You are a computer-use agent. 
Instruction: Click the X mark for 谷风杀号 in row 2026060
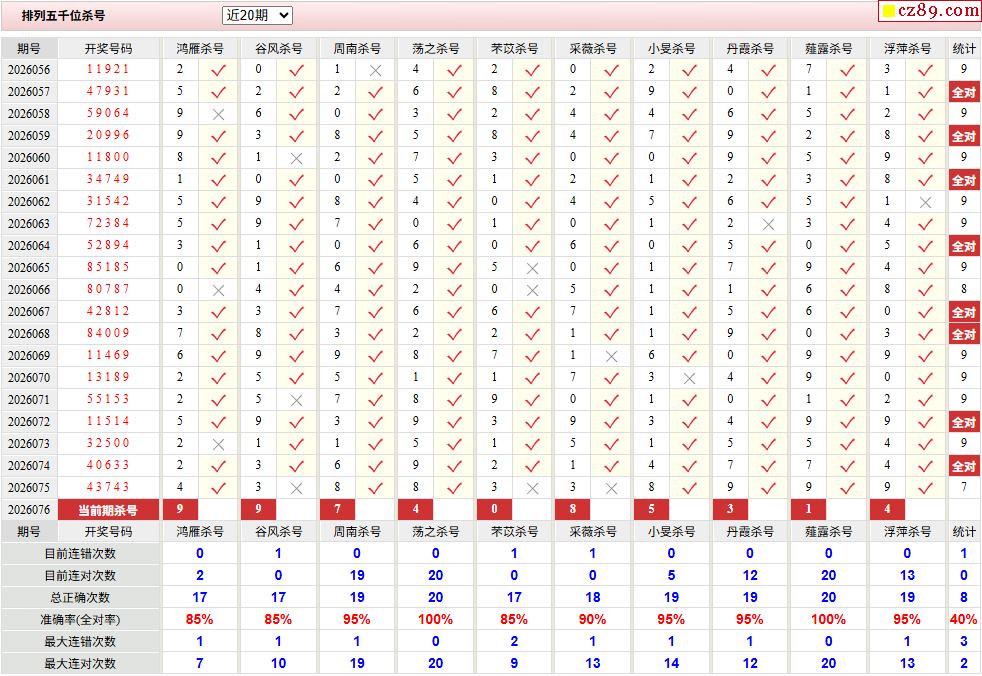pos(297,159)
